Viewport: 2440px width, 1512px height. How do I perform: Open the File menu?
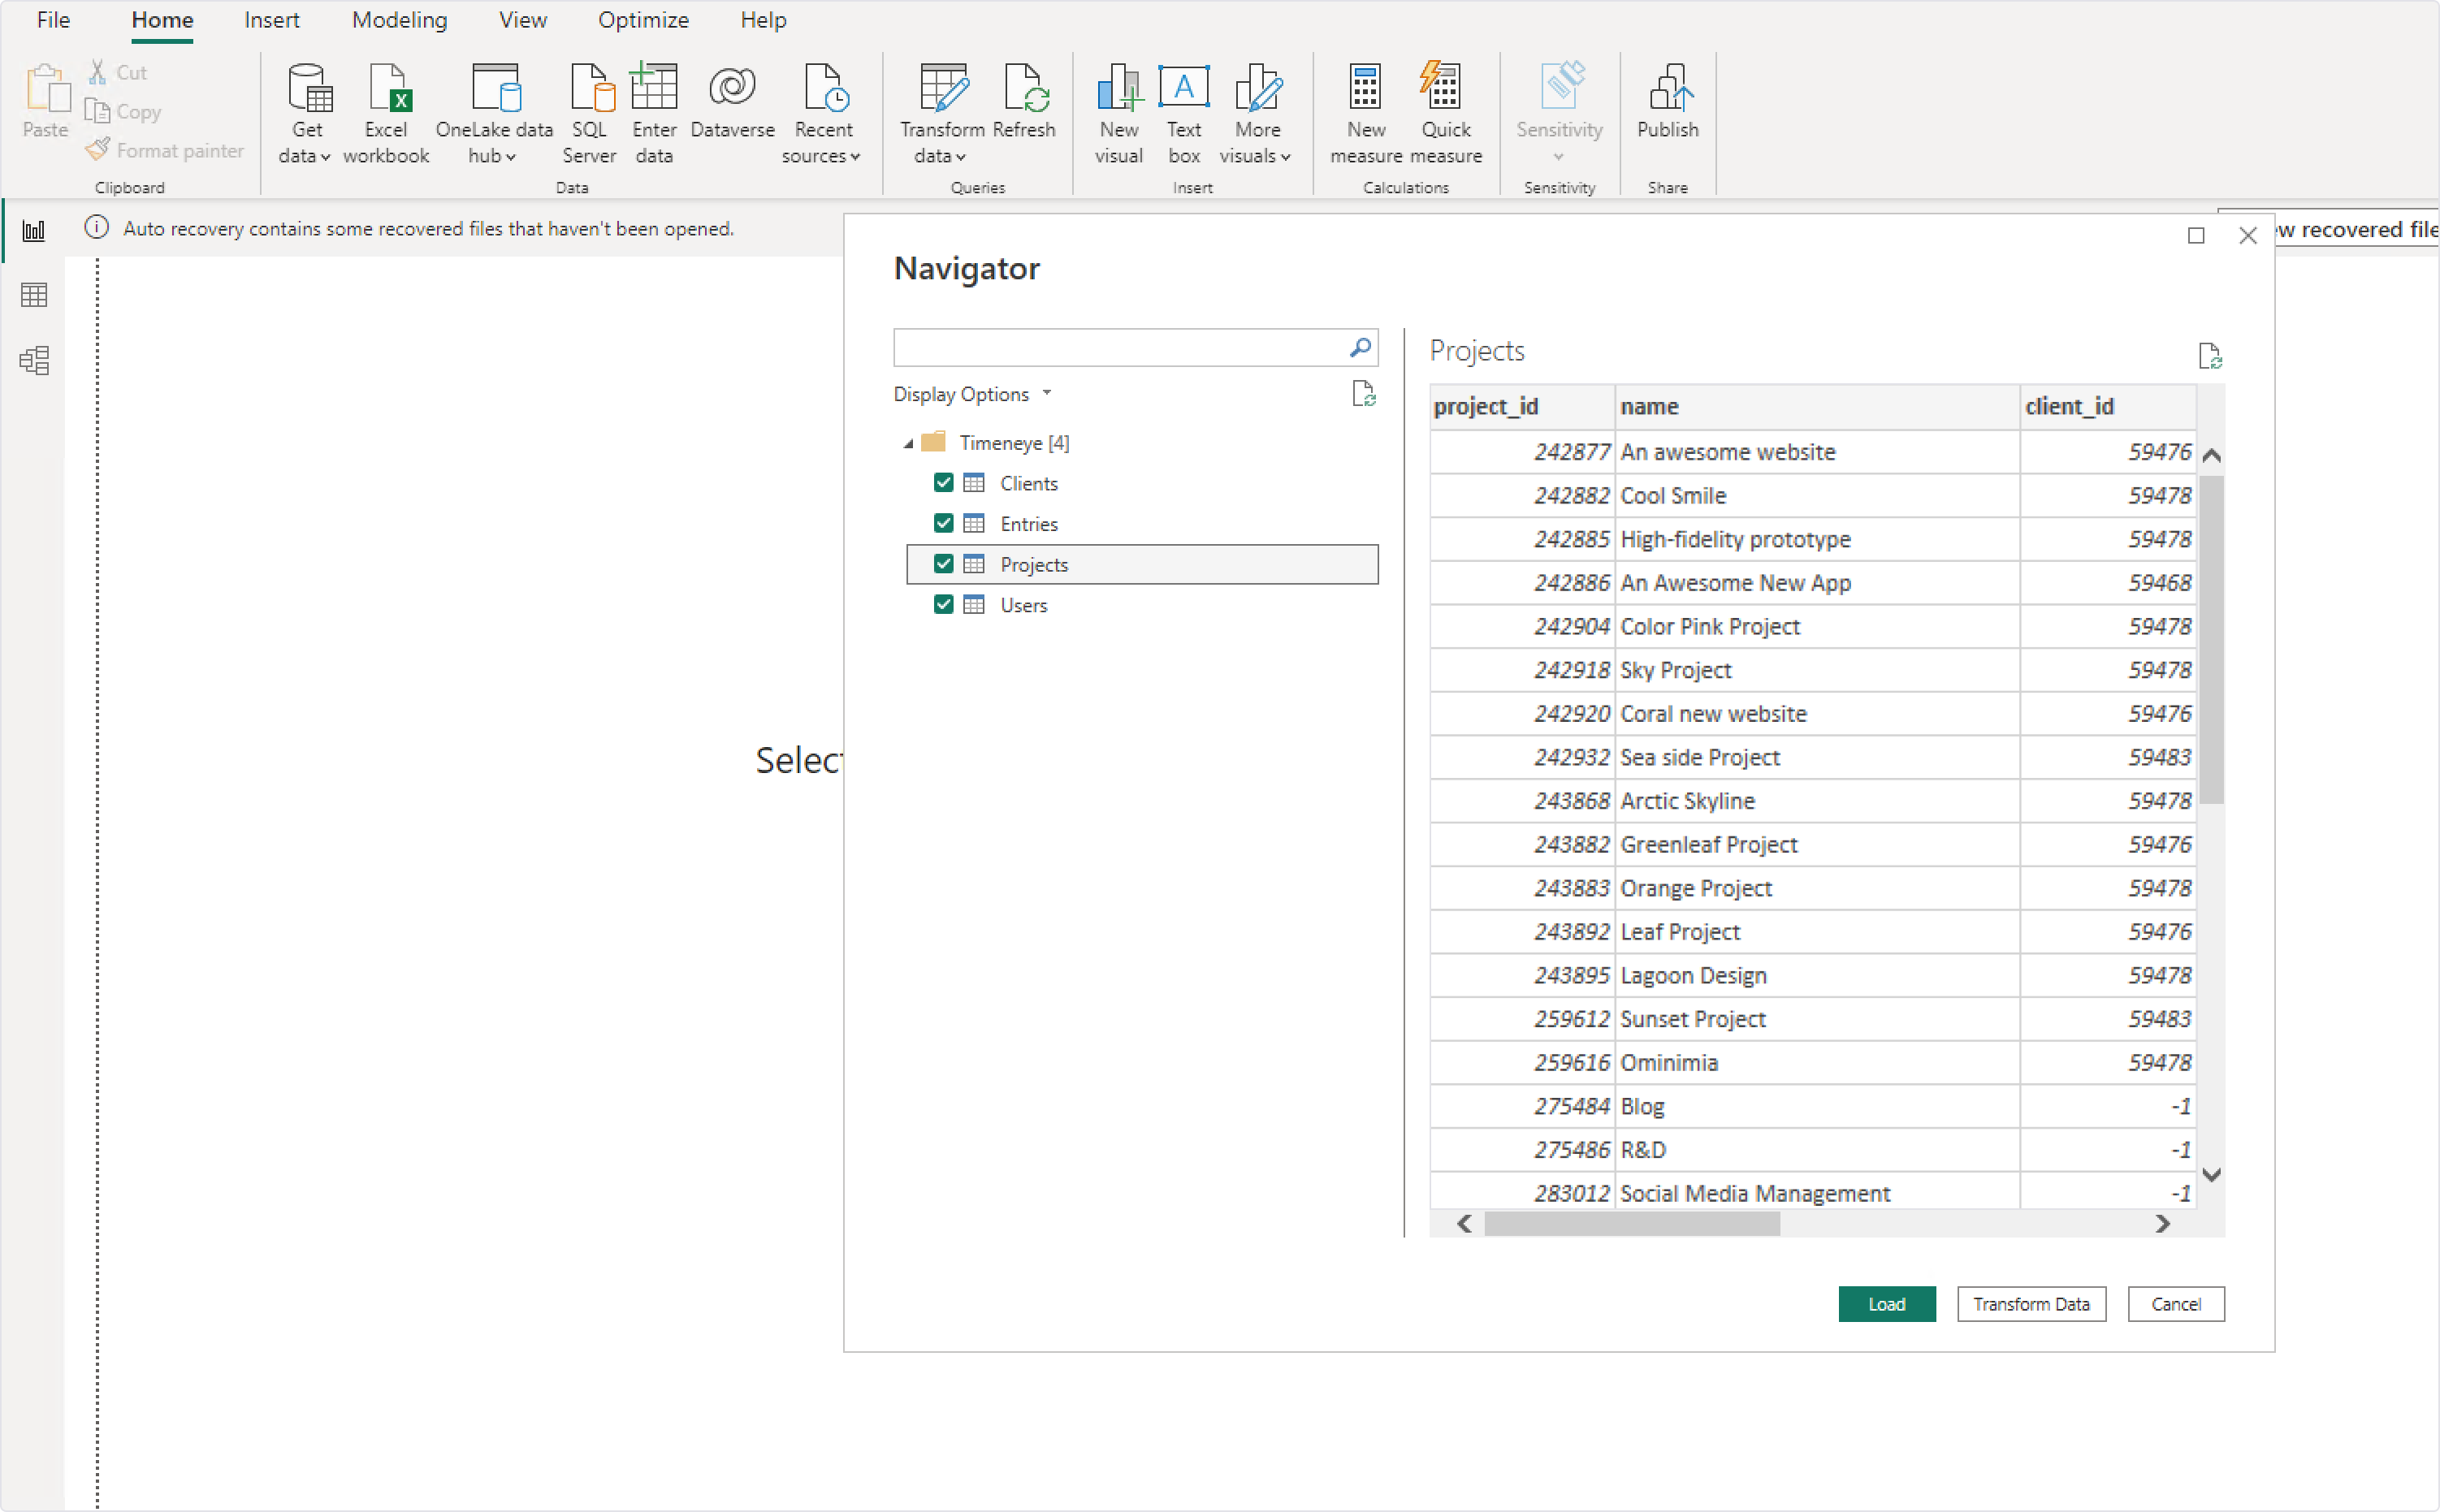53,20
